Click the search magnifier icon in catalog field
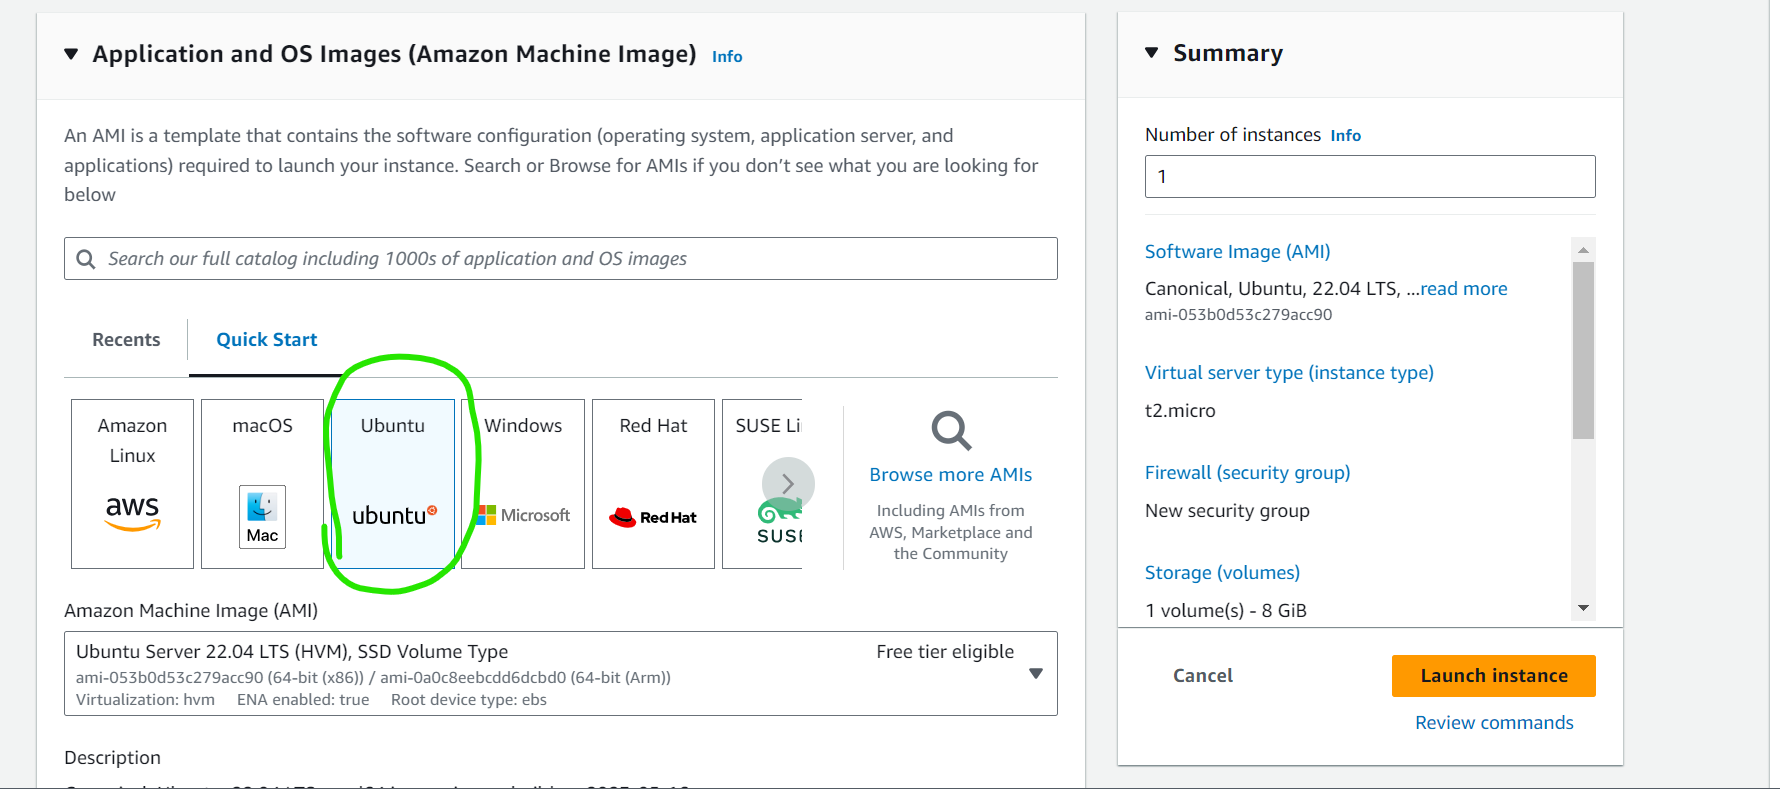 (87, 259)
